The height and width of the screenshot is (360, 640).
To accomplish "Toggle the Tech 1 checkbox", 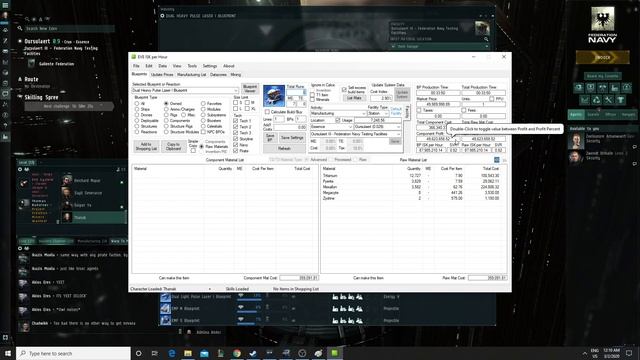I will [236, 121].
